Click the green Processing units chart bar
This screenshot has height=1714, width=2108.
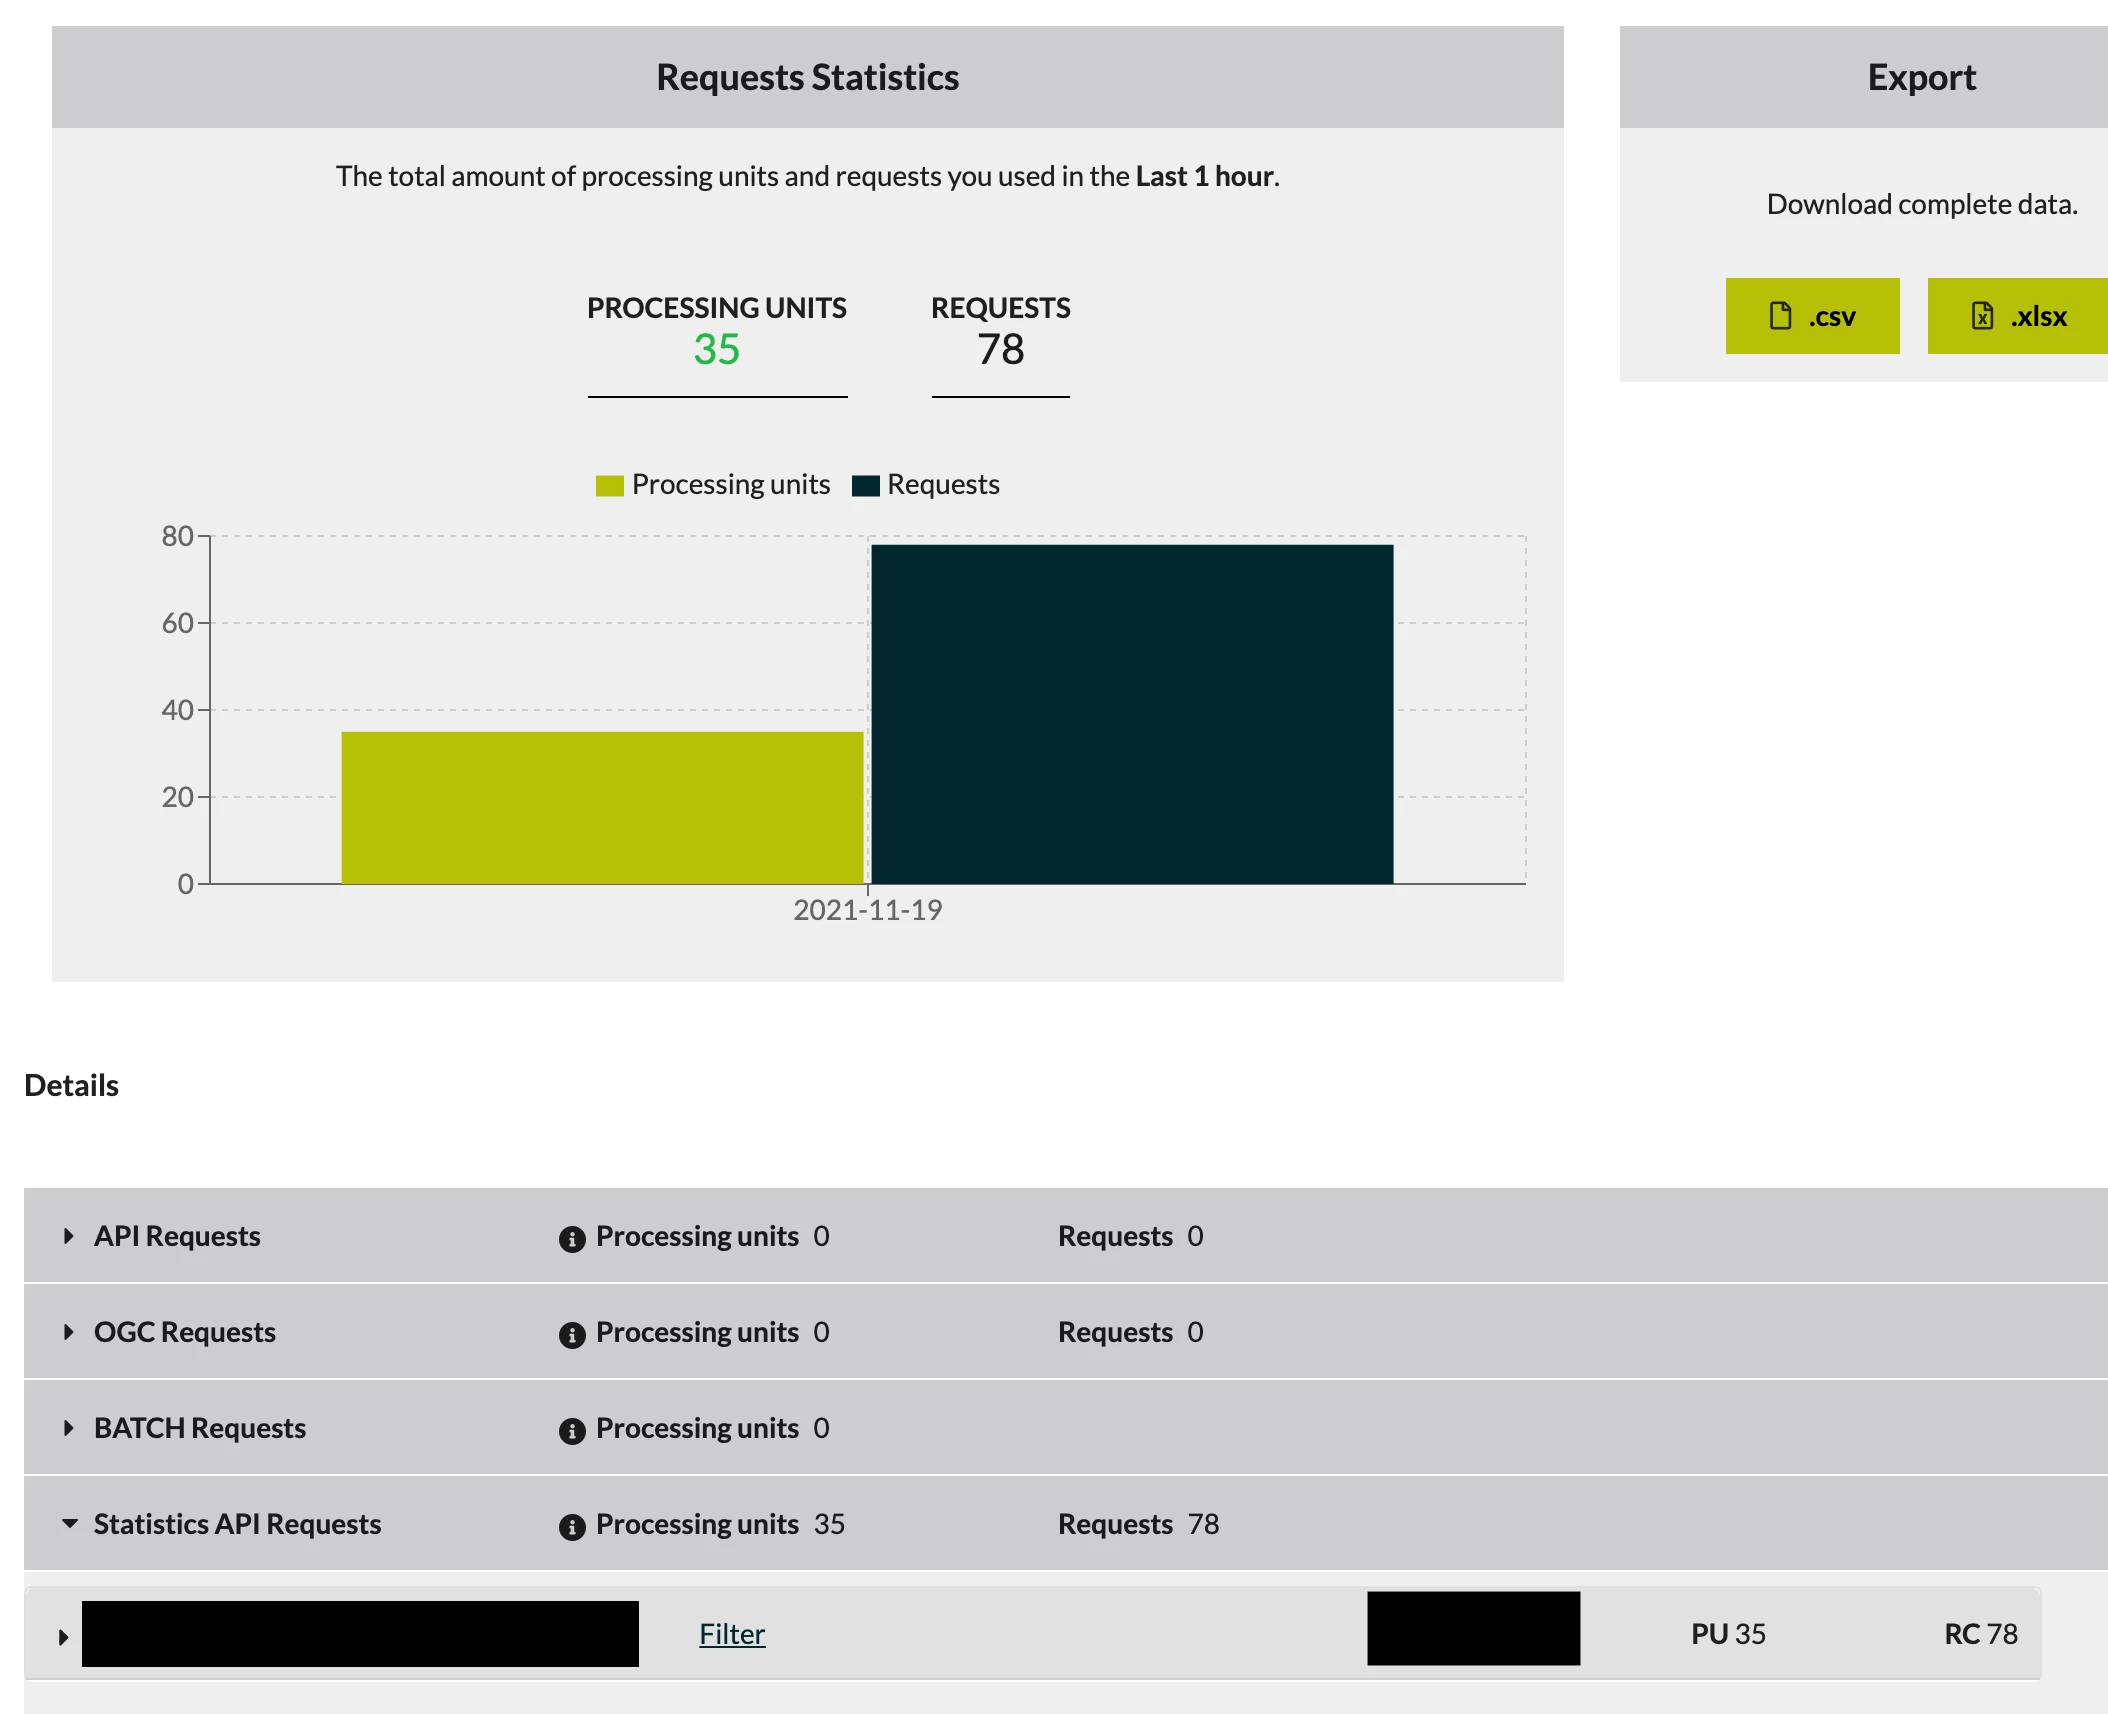602,807
